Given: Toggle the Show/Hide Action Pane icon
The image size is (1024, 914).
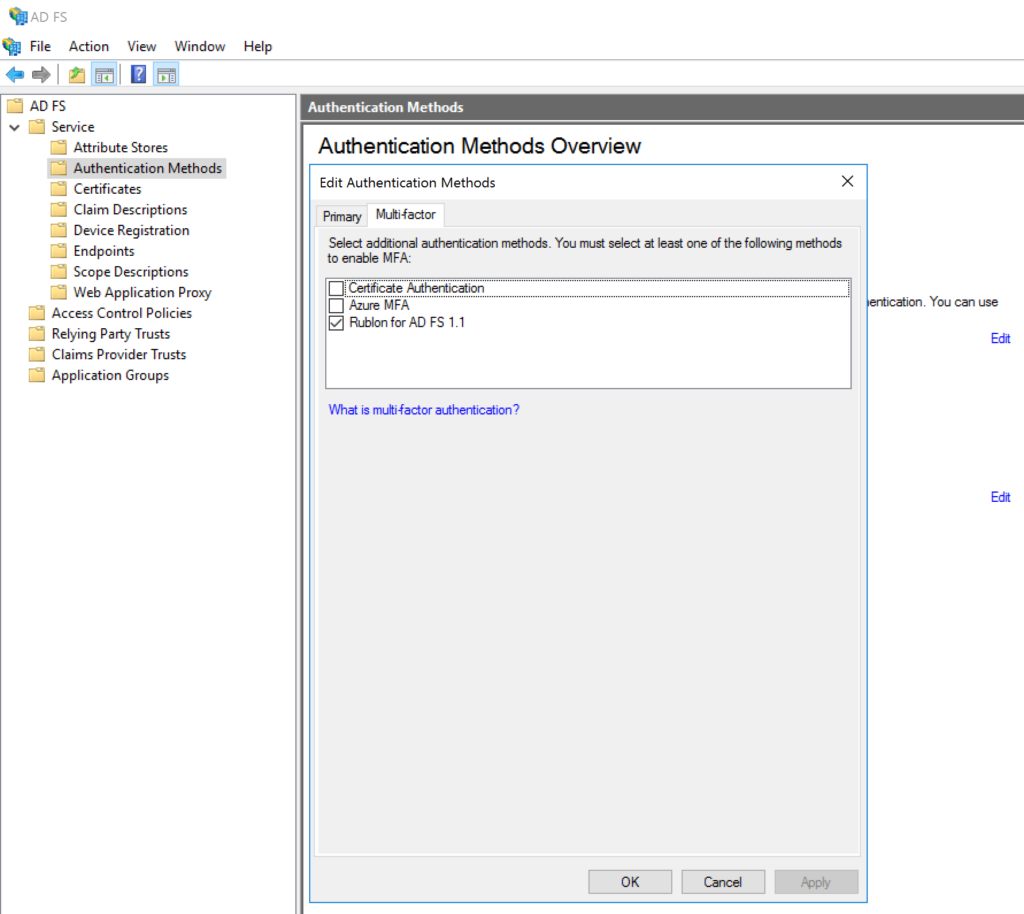Looking at the screenshot, I should (x=166, y=75).
